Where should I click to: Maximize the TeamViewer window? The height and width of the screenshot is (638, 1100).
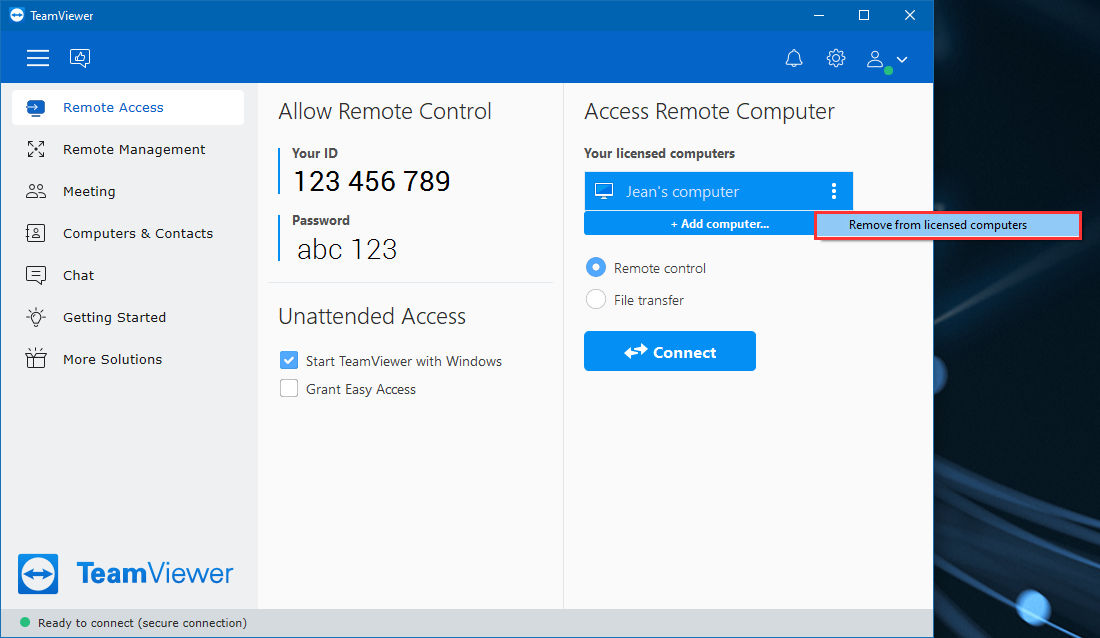tap(864, 15)
